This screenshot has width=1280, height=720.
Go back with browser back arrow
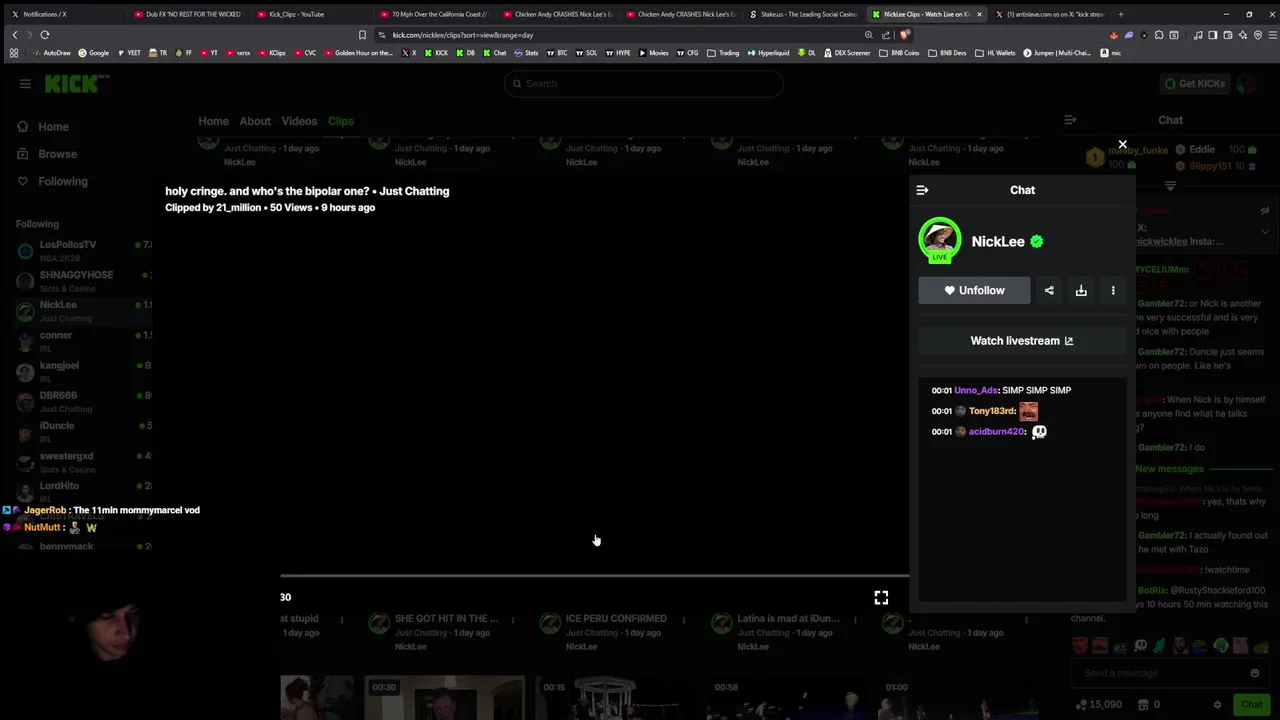[15, 35]
